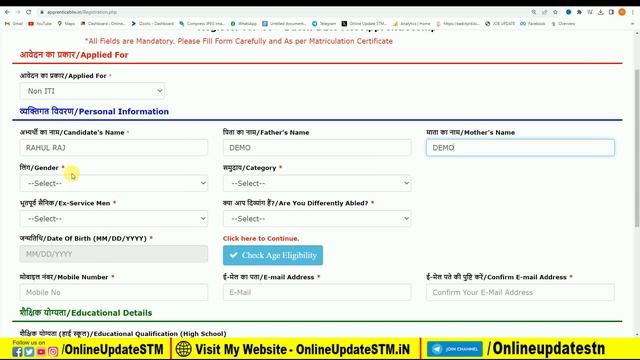Open the Compress JPEG bookmark

tap(202, 24)
